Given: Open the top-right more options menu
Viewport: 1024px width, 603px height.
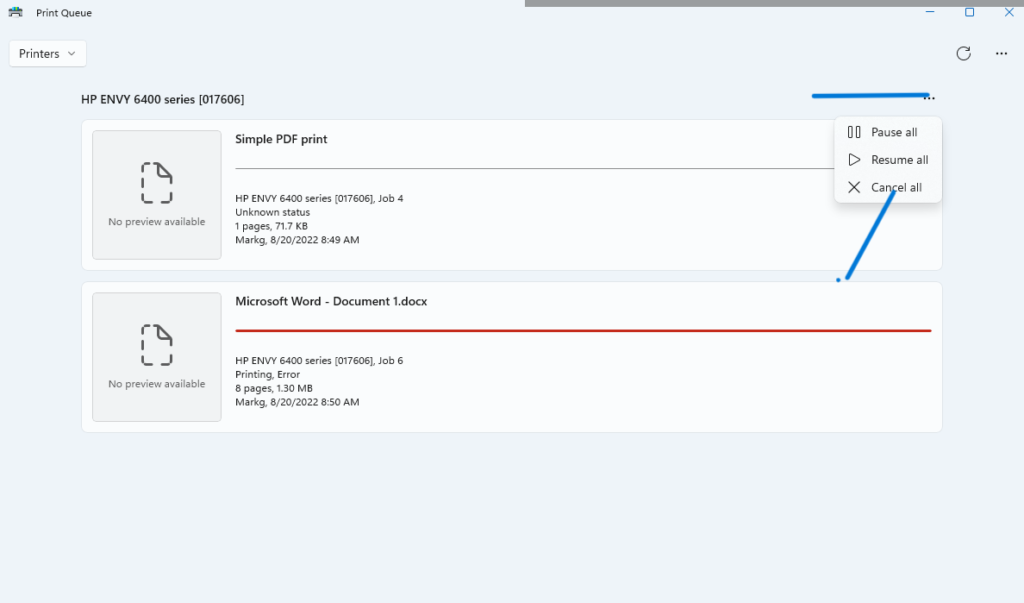Looking at the screenshot, I should click(x=1001, y=54).
